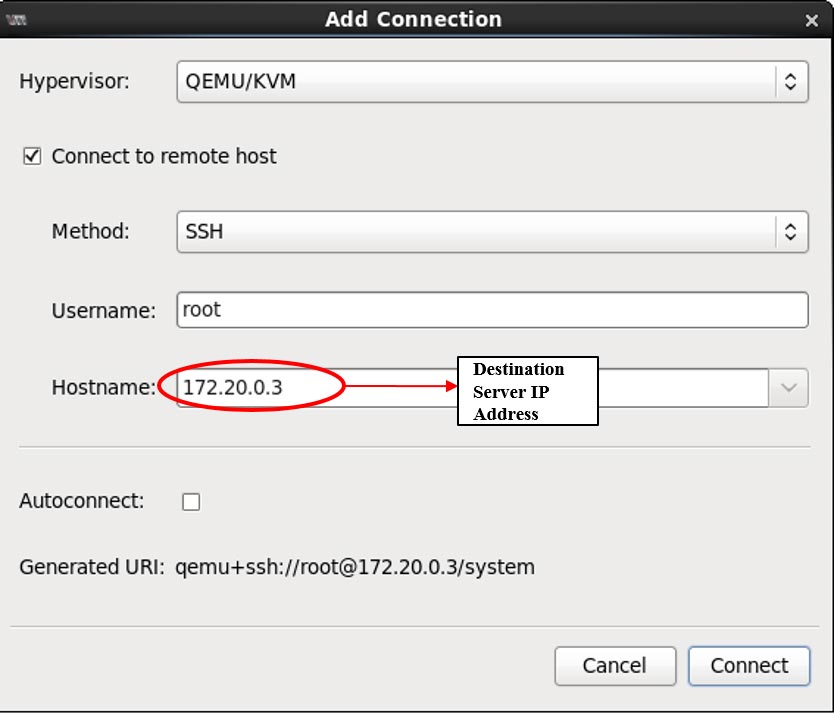Open the Hostname history dropdown arrow
Image resolution: width=834 pixels, height=714 pixels.
[788, 388]
